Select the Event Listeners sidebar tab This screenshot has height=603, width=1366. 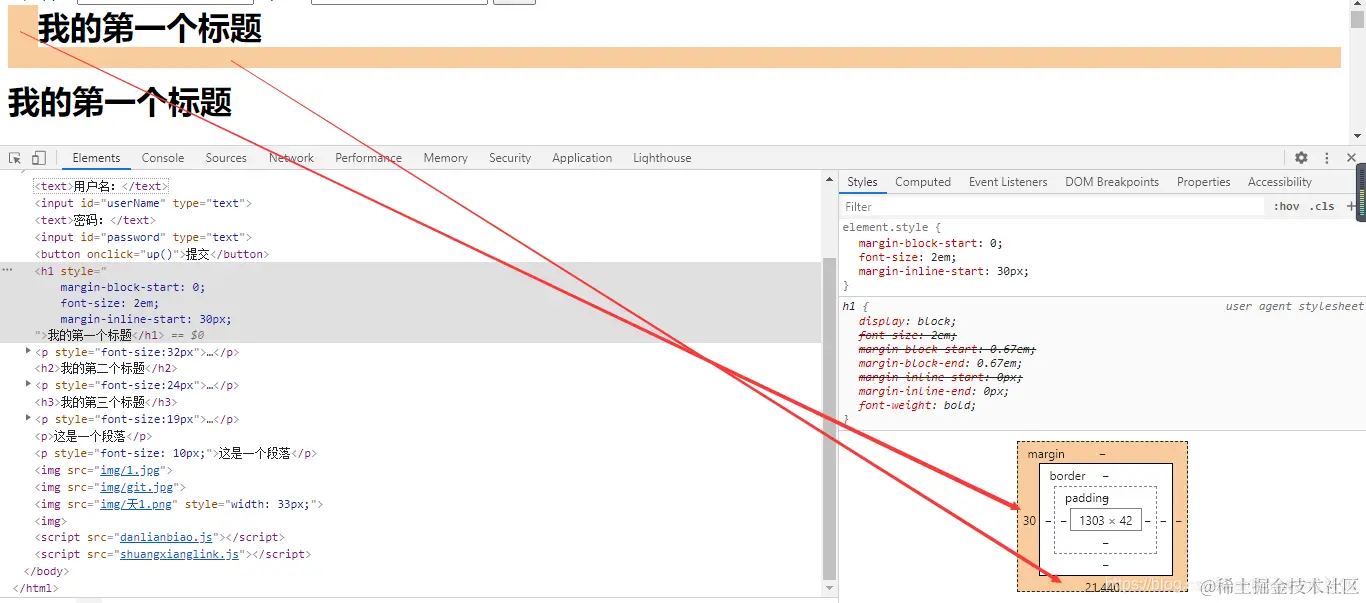point(1008,182)
